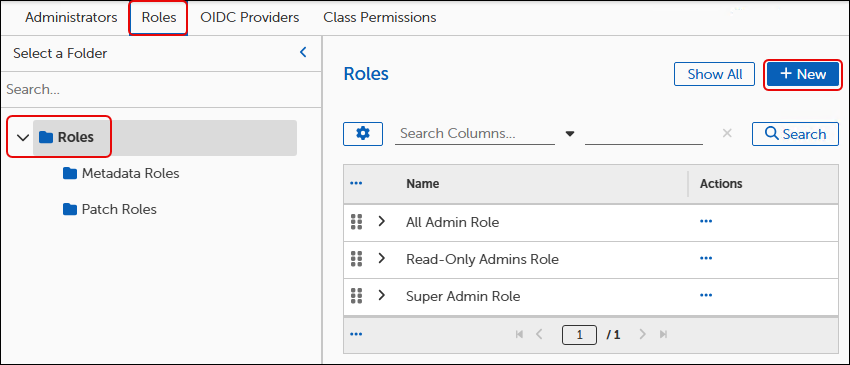Collapse the Roles folder tree node
The image size is (850, 365).
pos(23,137)
